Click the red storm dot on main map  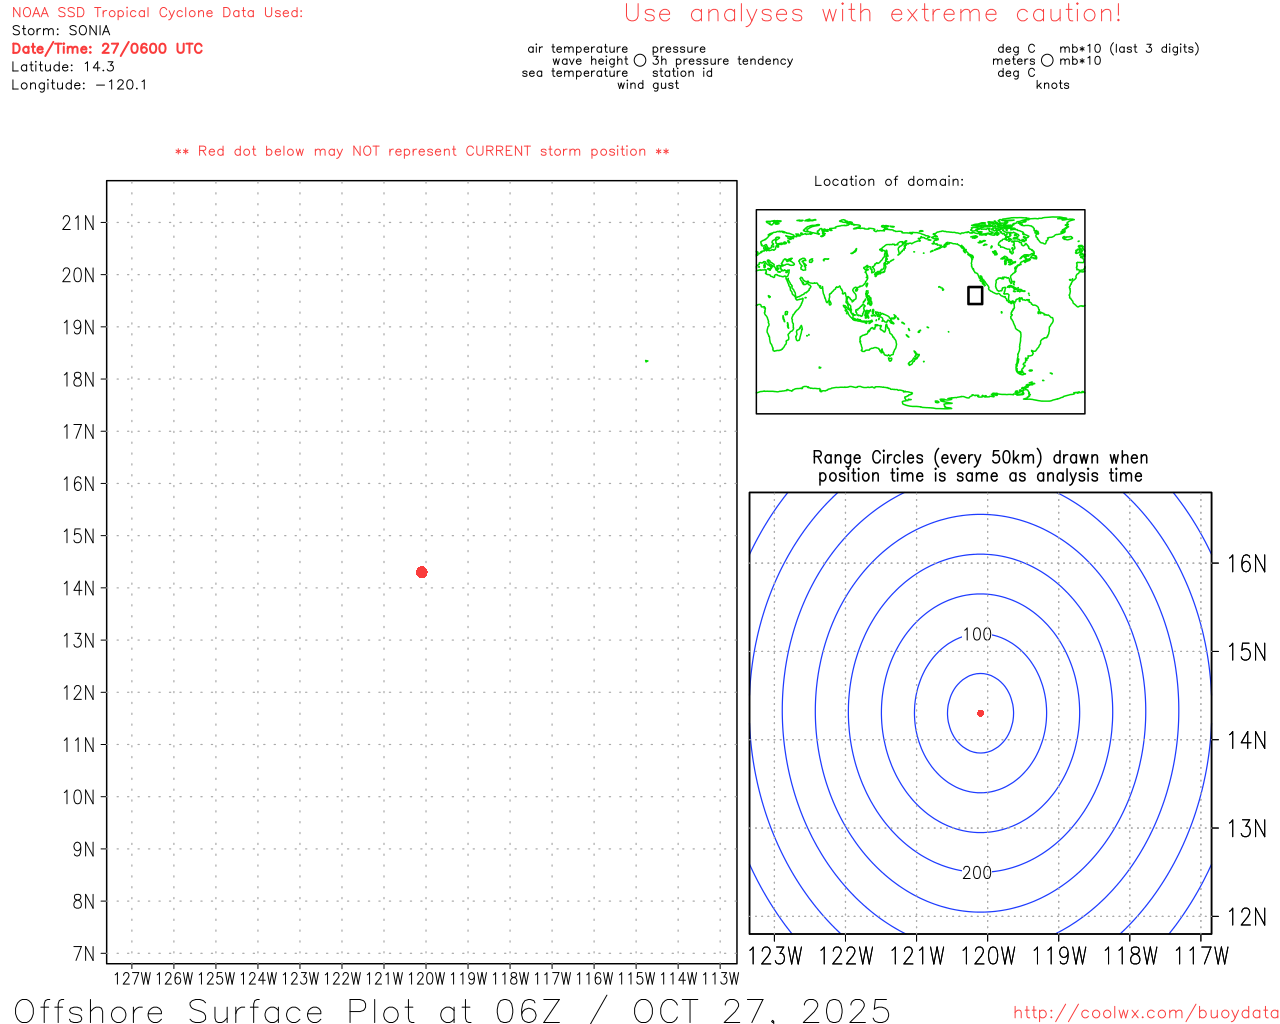click(421, 572)
